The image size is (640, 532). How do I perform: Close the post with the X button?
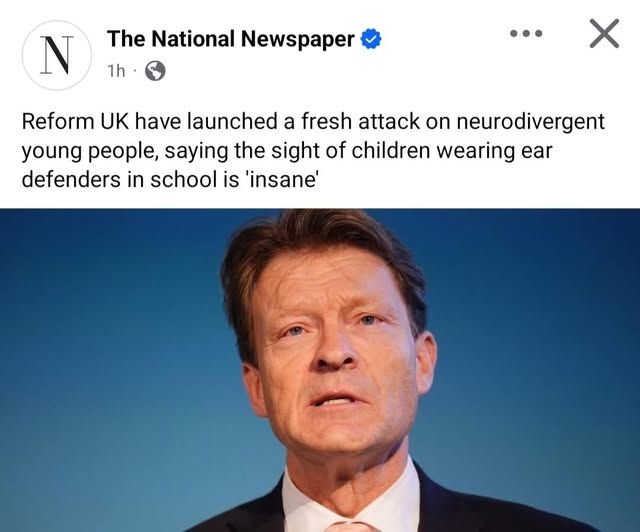point(604,33)
